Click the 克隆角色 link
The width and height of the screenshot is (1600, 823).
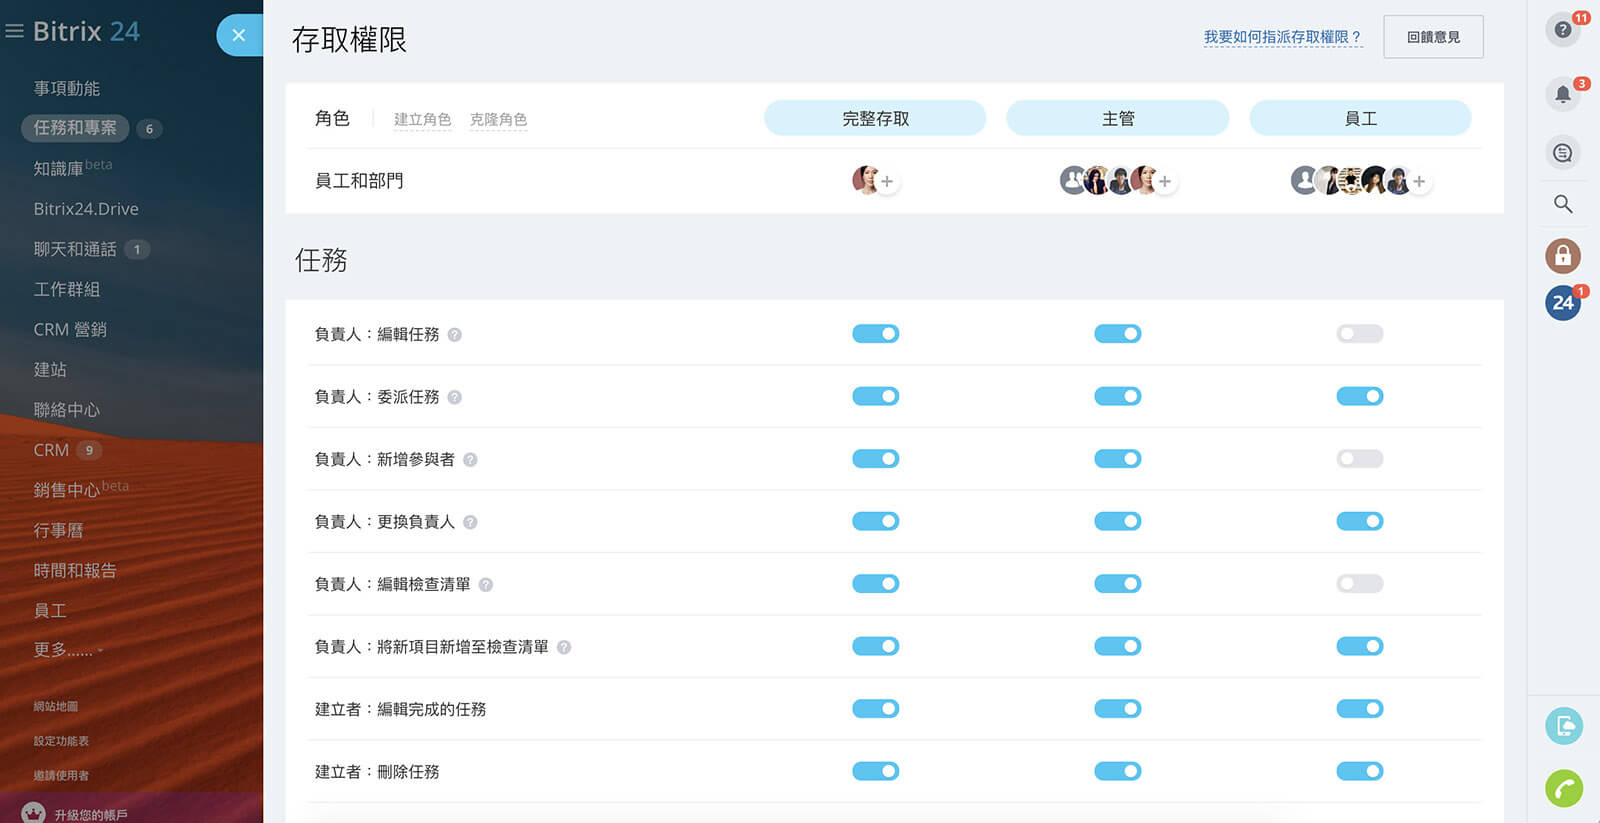pyautogui.click(x=498, y=119)
